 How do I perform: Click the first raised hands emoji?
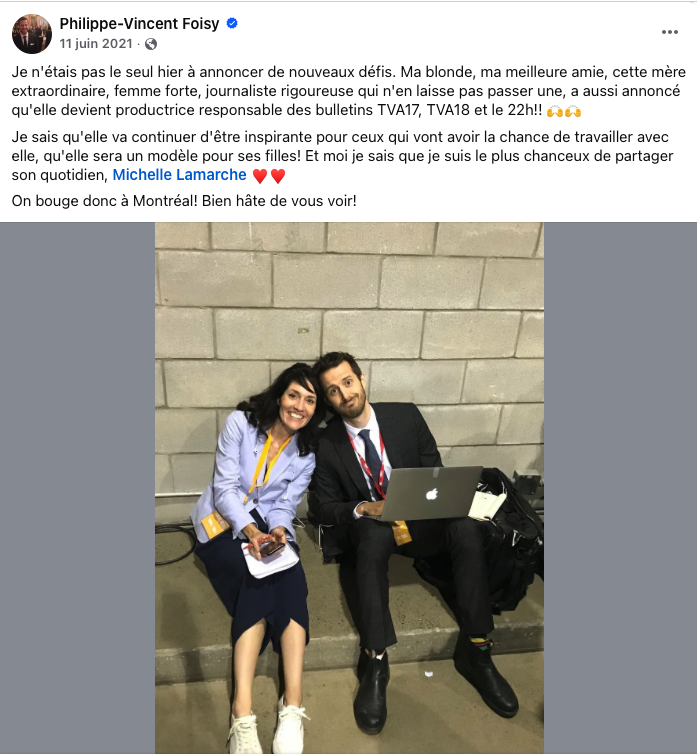555,112
